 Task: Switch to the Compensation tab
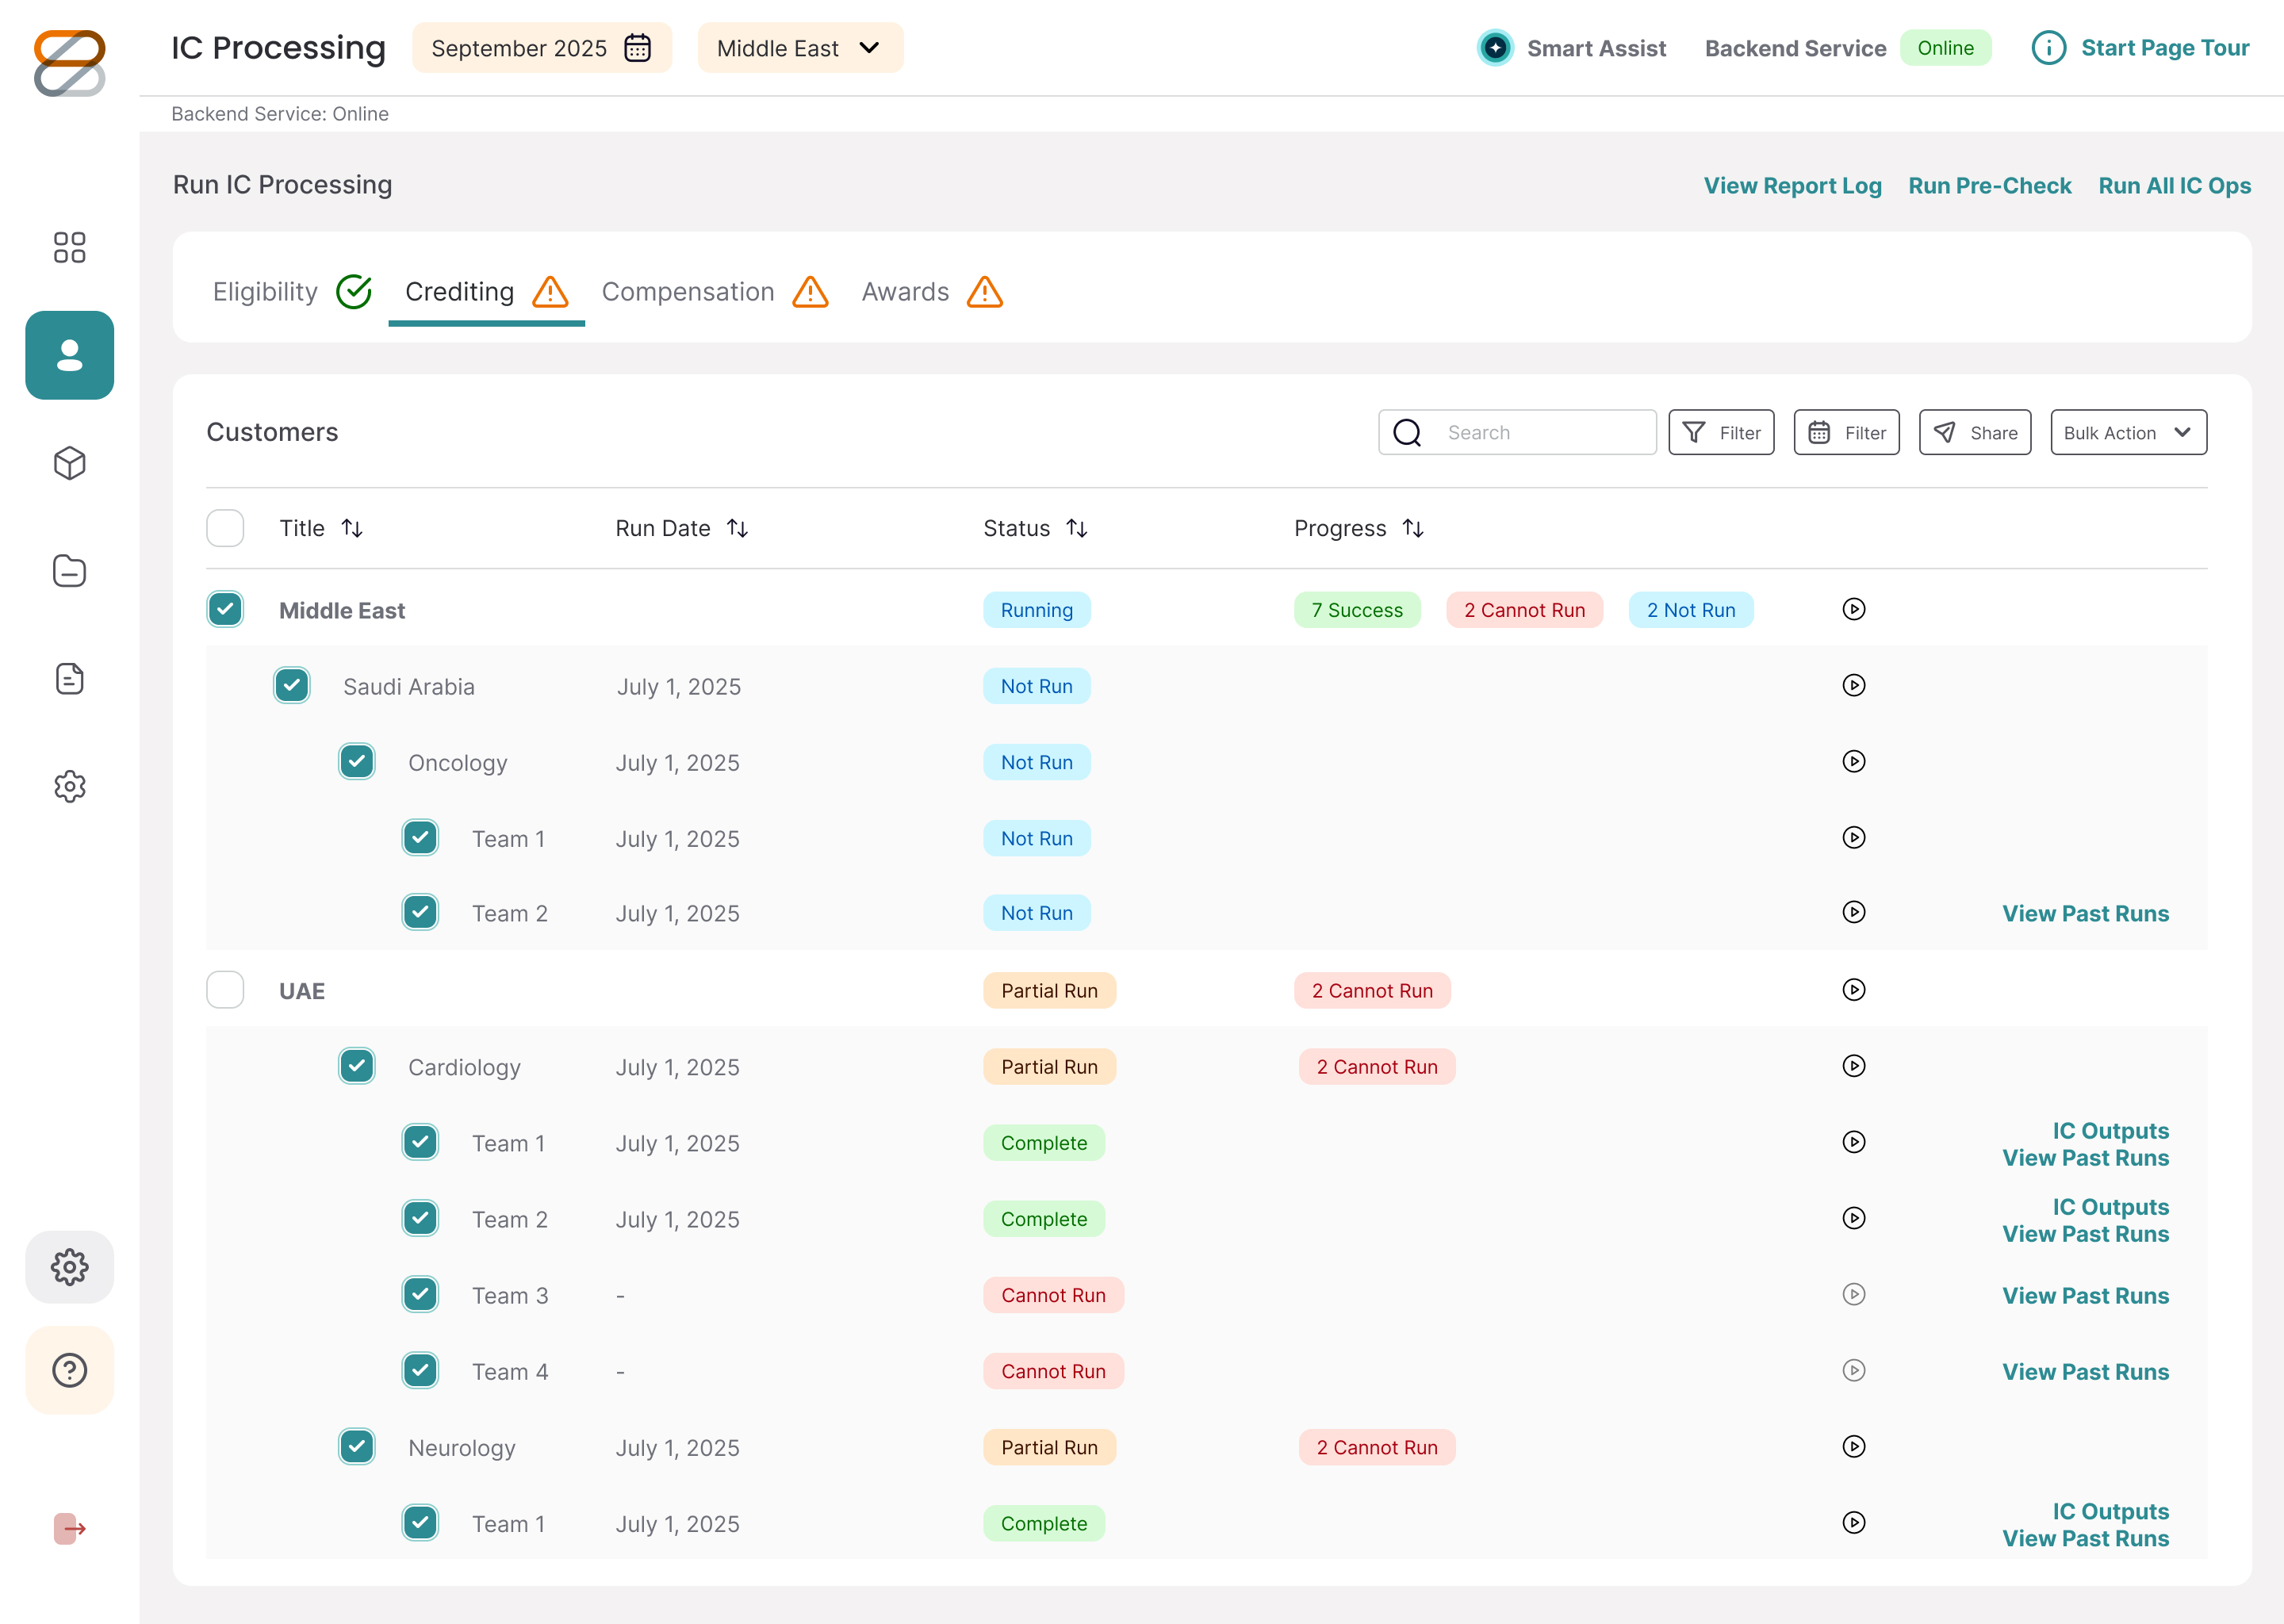click(715, 292)
